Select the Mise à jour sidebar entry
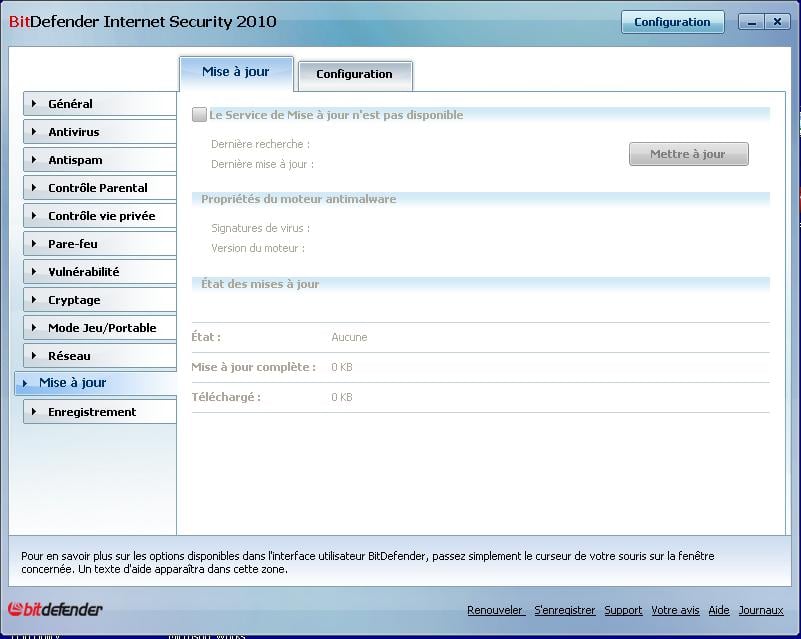 [x=96, y=383]
